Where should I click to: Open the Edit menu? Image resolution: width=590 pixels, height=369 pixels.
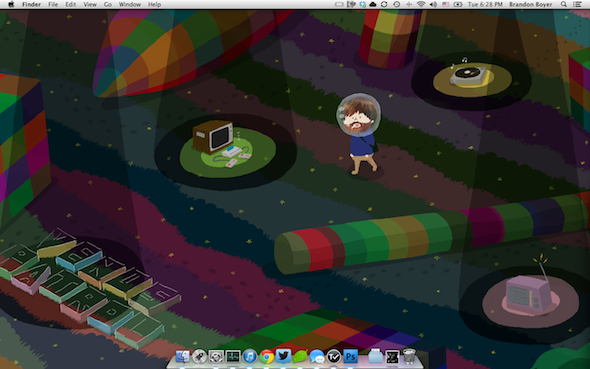71,4
